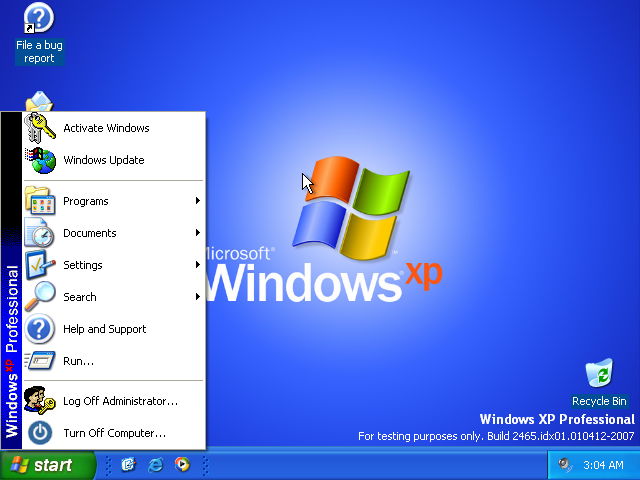Click the Activate Windows keys icon

tap(40, 128)
